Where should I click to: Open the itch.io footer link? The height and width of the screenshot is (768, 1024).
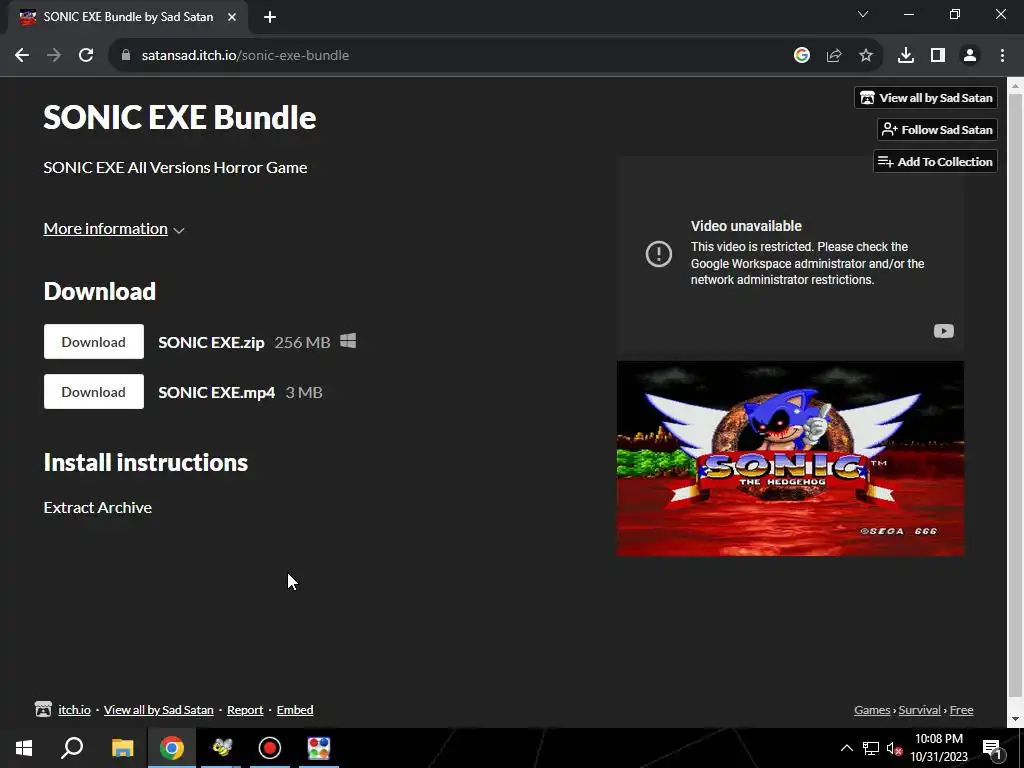click(74, 710)
